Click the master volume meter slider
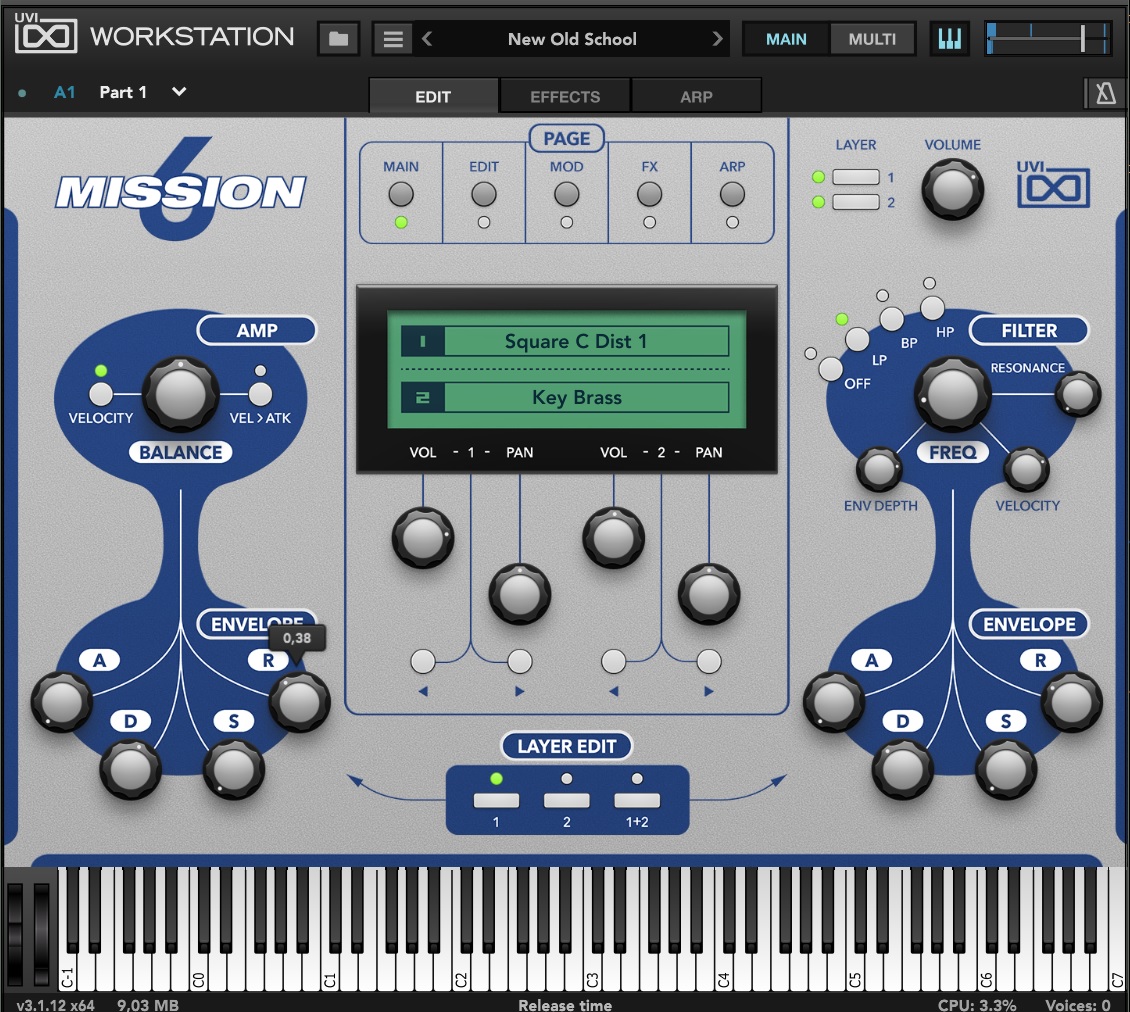The height and width of the screenshot is (1012, 1130). tap(1047, 37)
